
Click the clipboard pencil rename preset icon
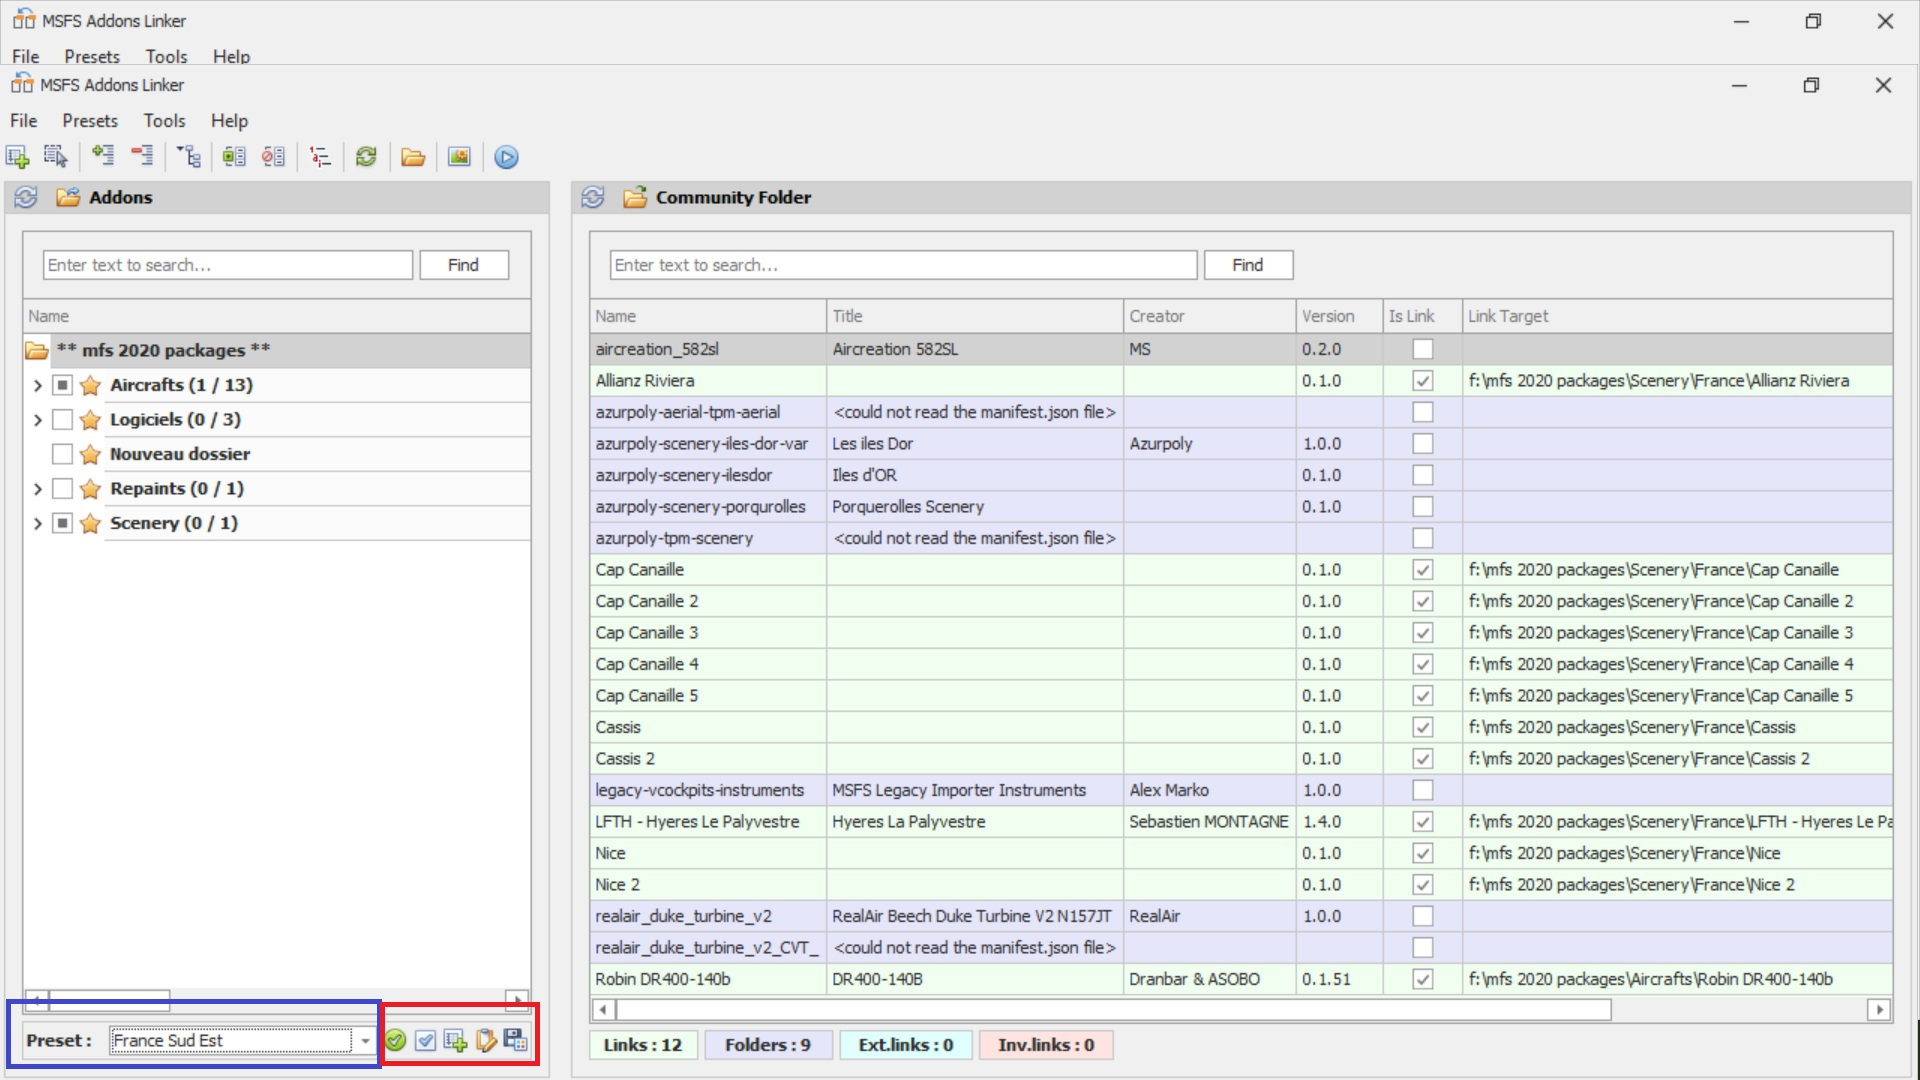tap(486, 1041)
